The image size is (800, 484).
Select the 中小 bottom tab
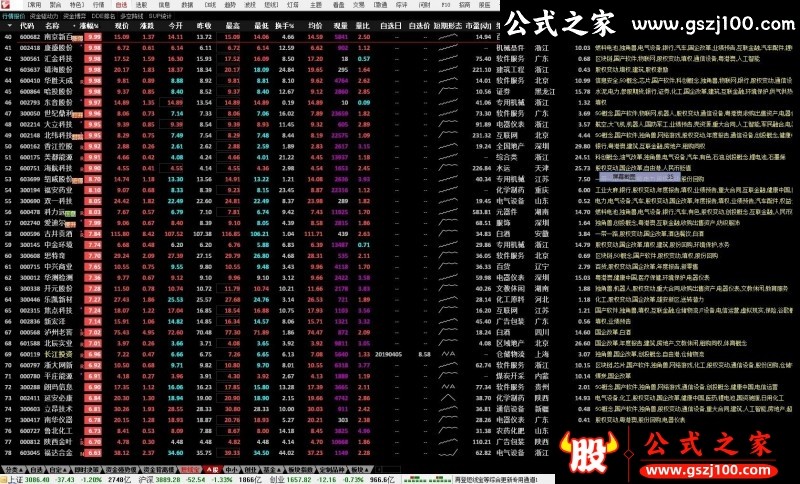231,469
